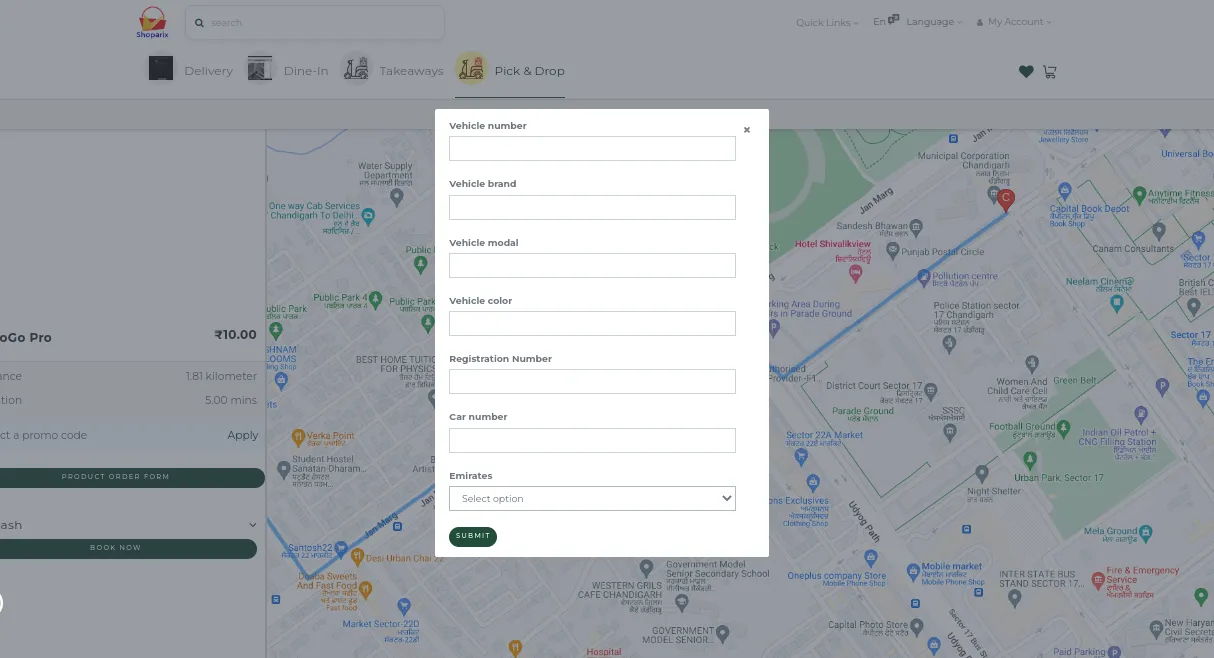The height and width of the screenshot is (658, 1214).
Task: Open the My Account menu
Action: 1014,22
